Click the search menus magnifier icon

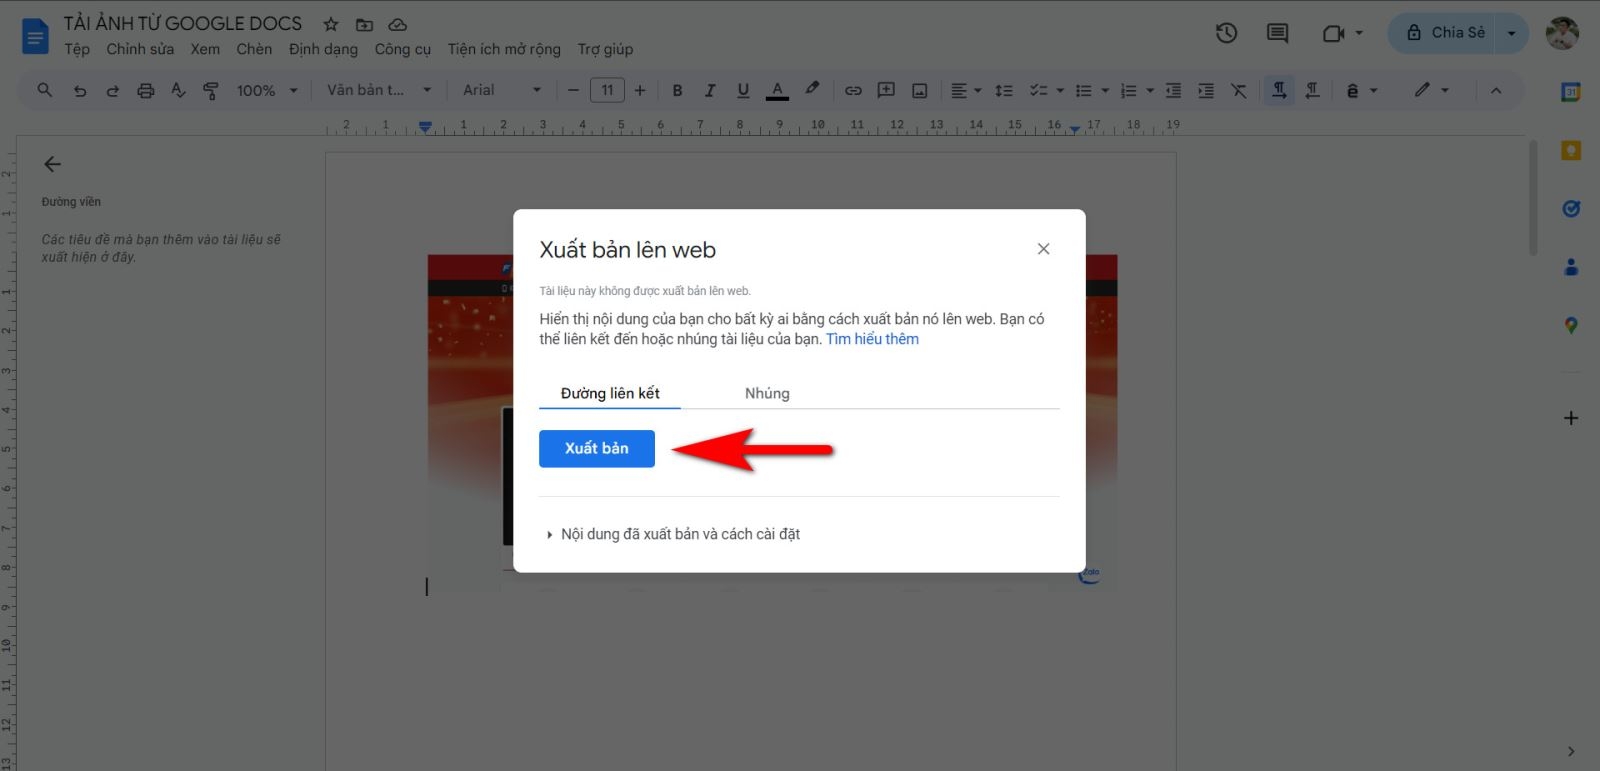tap(45, 90)
